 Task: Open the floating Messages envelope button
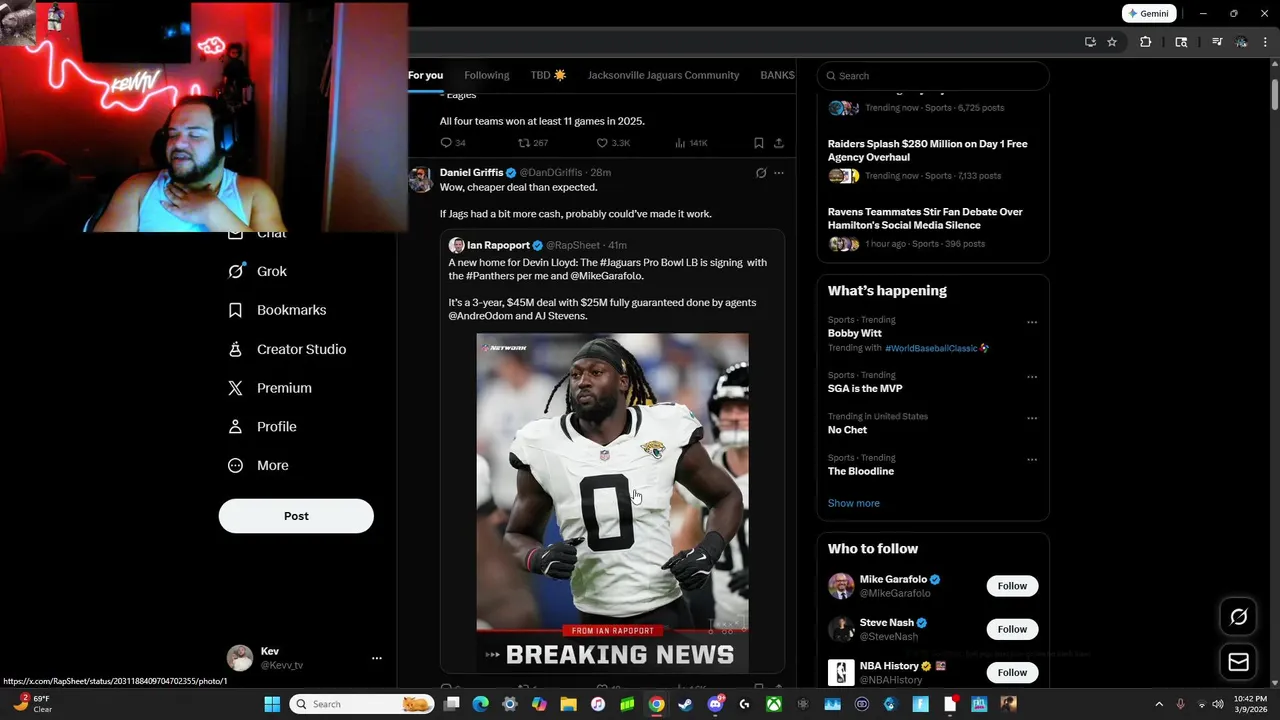click(1238, 662)
